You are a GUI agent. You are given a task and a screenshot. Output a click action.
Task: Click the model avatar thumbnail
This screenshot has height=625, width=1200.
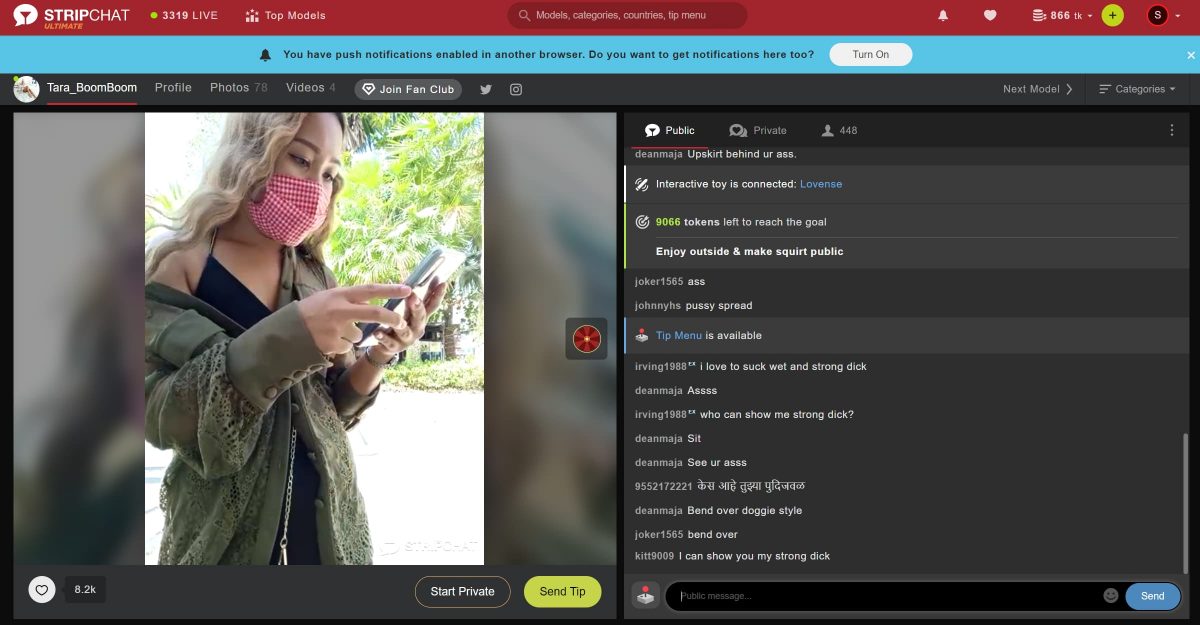pyautogui.click(x=26, y=89)
